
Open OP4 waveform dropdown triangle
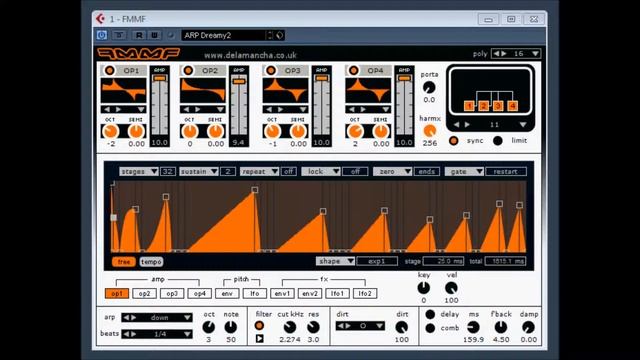click(385, 109)
